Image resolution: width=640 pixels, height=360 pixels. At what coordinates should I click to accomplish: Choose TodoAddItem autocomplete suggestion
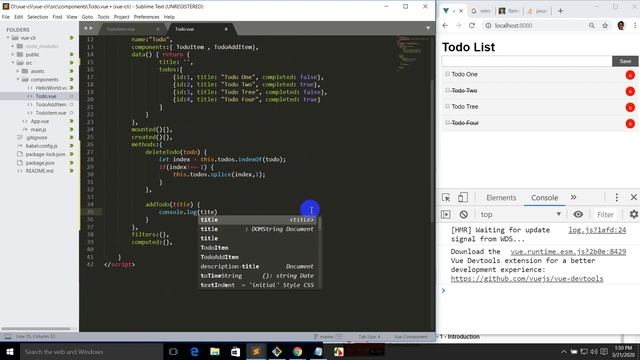[x=258, y=257]
